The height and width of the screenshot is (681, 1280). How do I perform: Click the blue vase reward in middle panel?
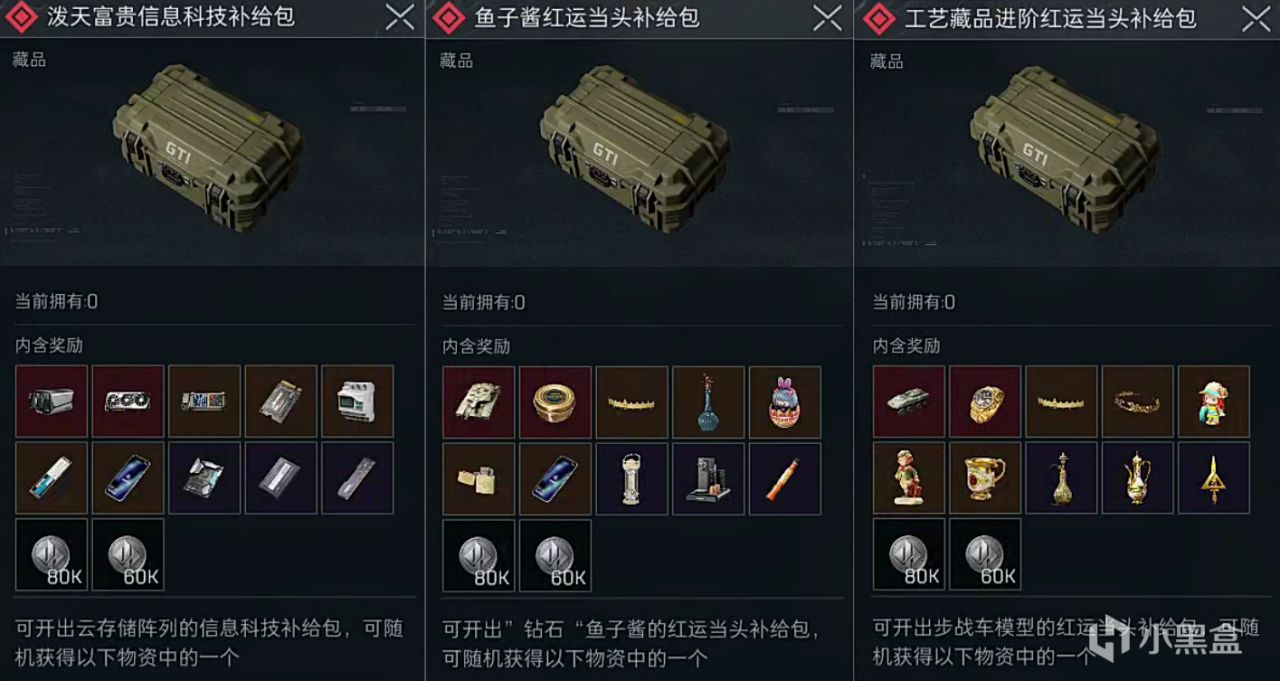click(708, 402)
